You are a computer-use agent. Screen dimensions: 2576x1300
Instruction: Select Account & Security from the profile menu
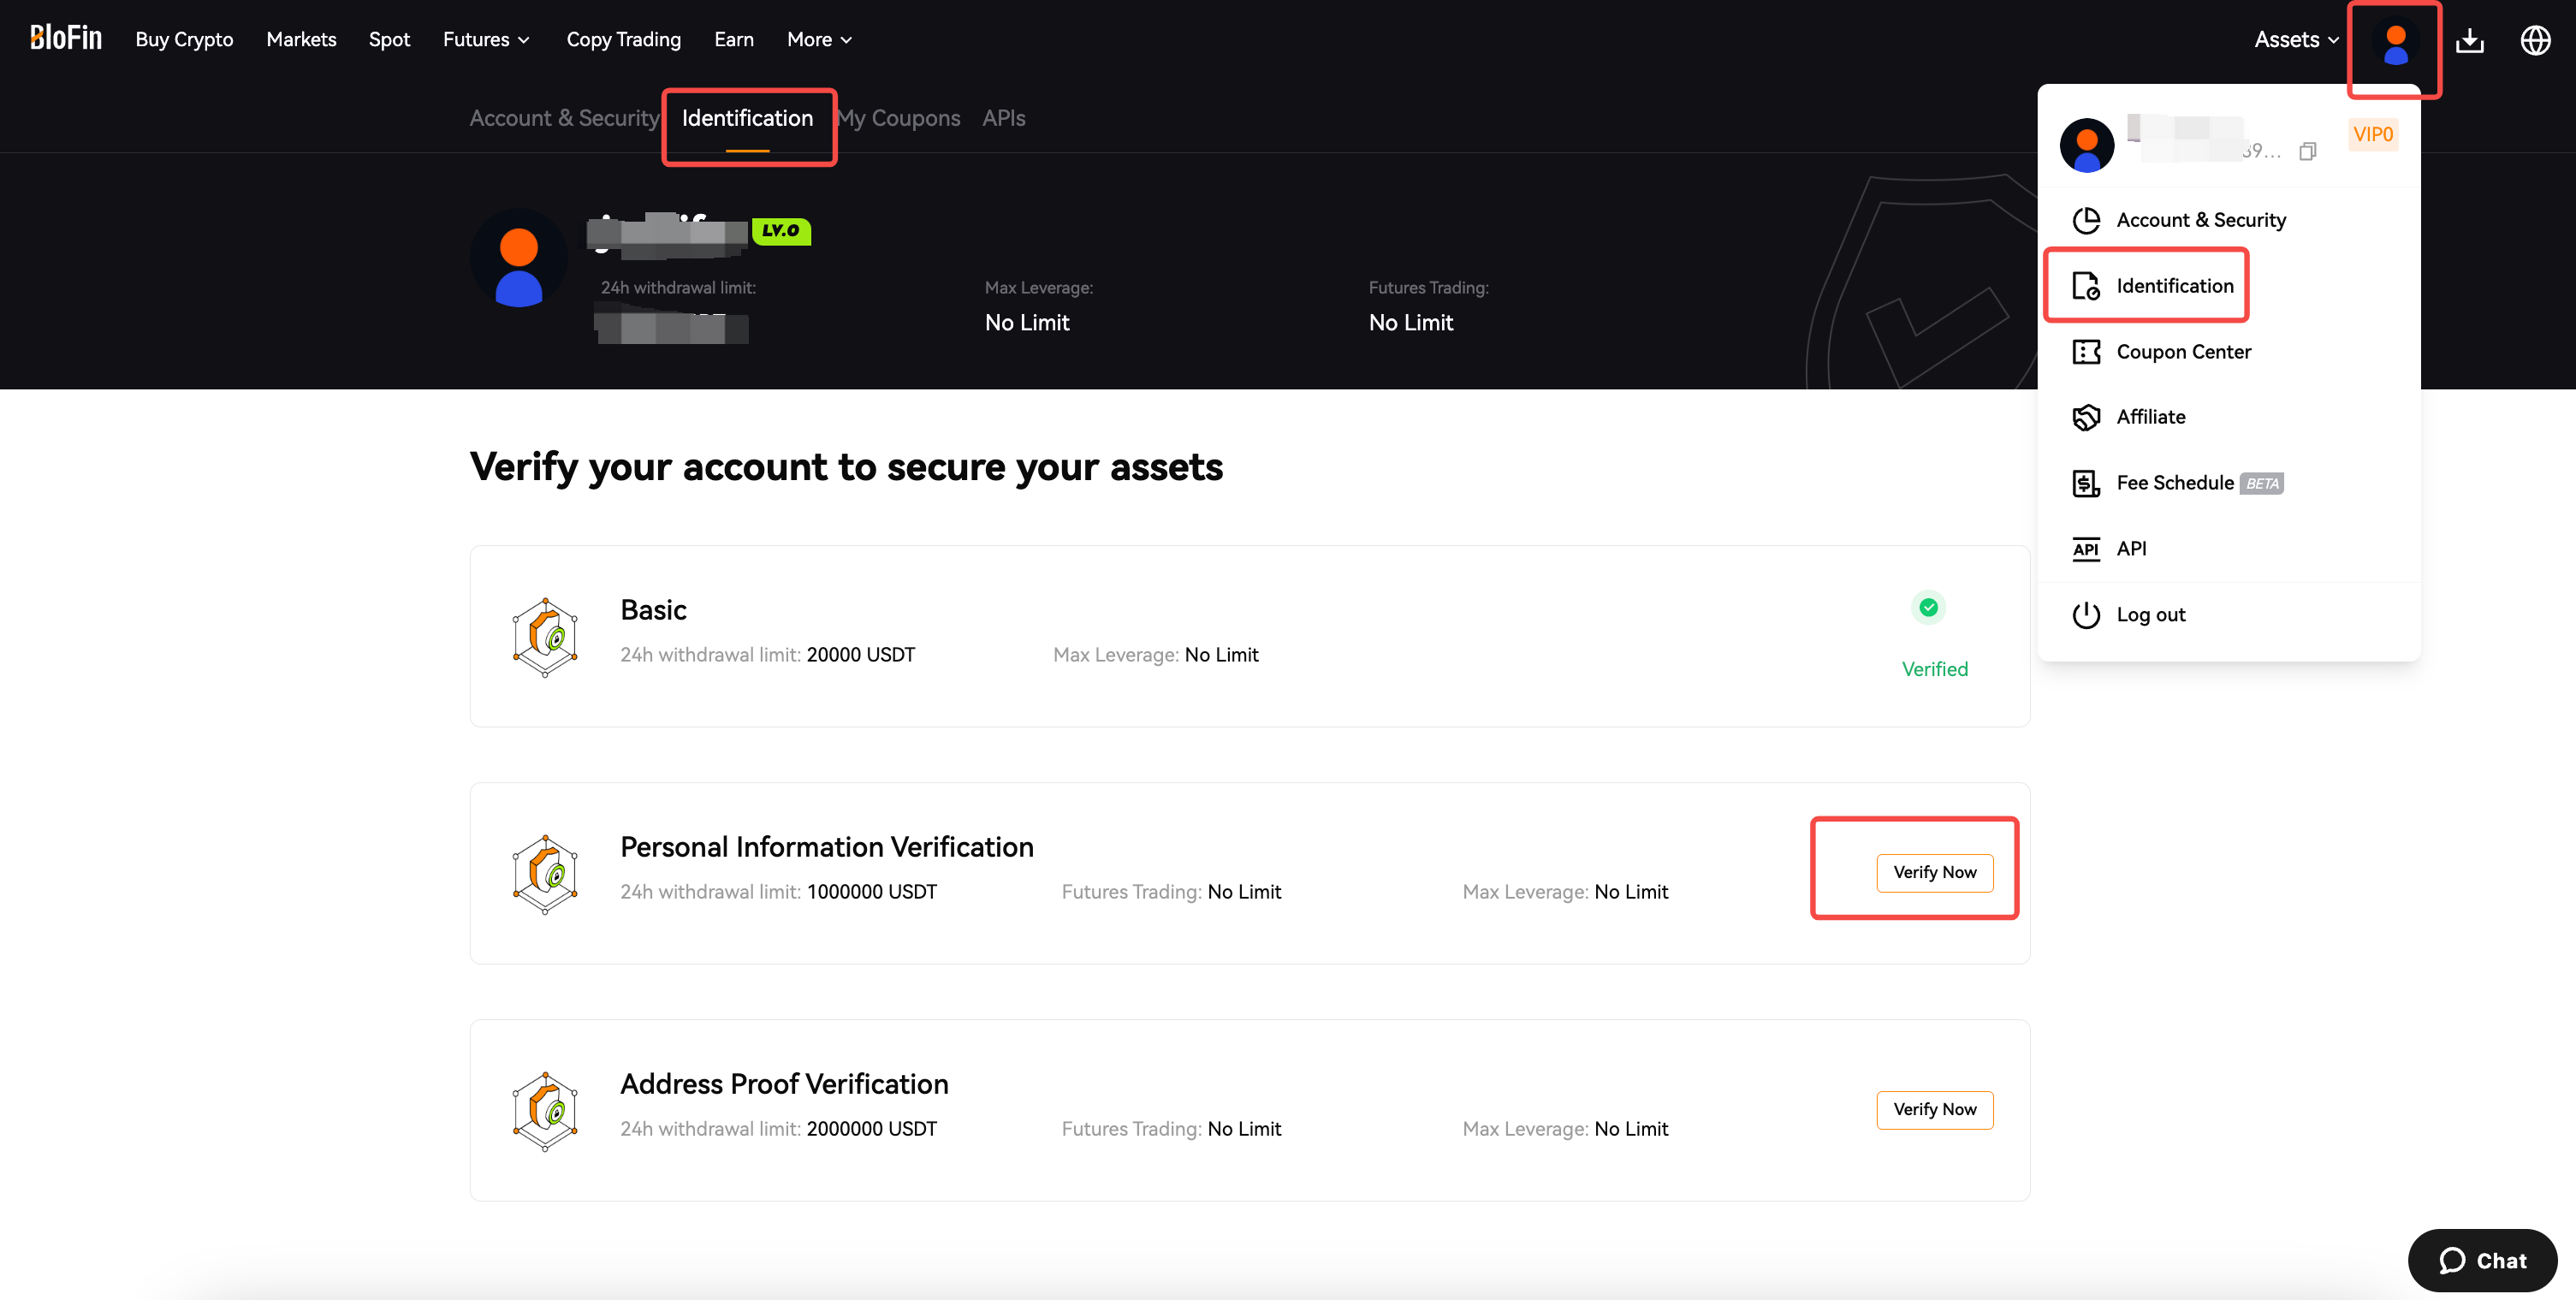point(2200,219)
